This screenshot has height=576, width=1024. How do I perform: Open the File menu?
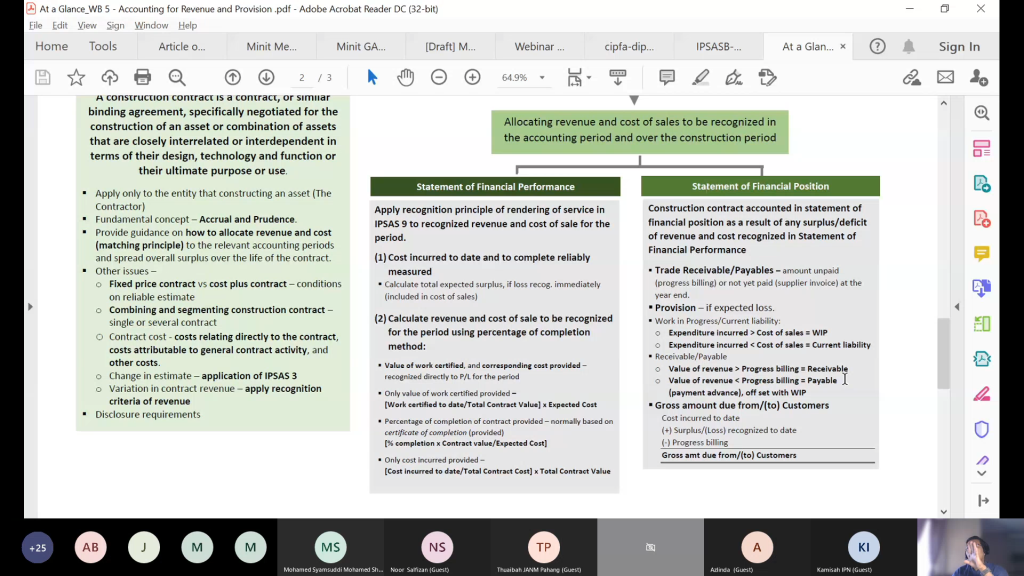[x=35, y=25]
